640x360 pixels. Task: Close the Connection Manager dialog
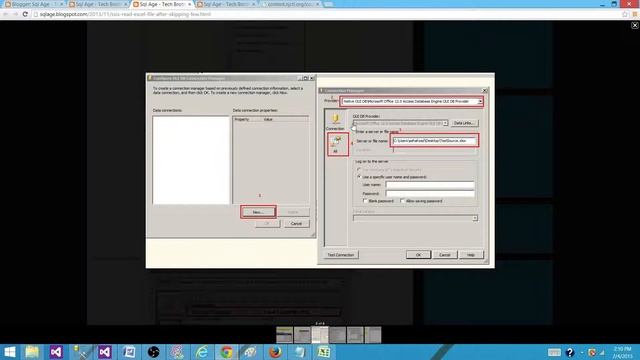[484, 91]
